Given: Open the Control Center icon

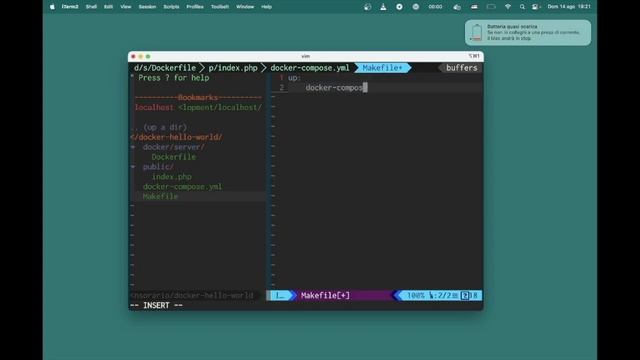Looking at the screenshot, I should pyautogui.click(x=536, y=7).
